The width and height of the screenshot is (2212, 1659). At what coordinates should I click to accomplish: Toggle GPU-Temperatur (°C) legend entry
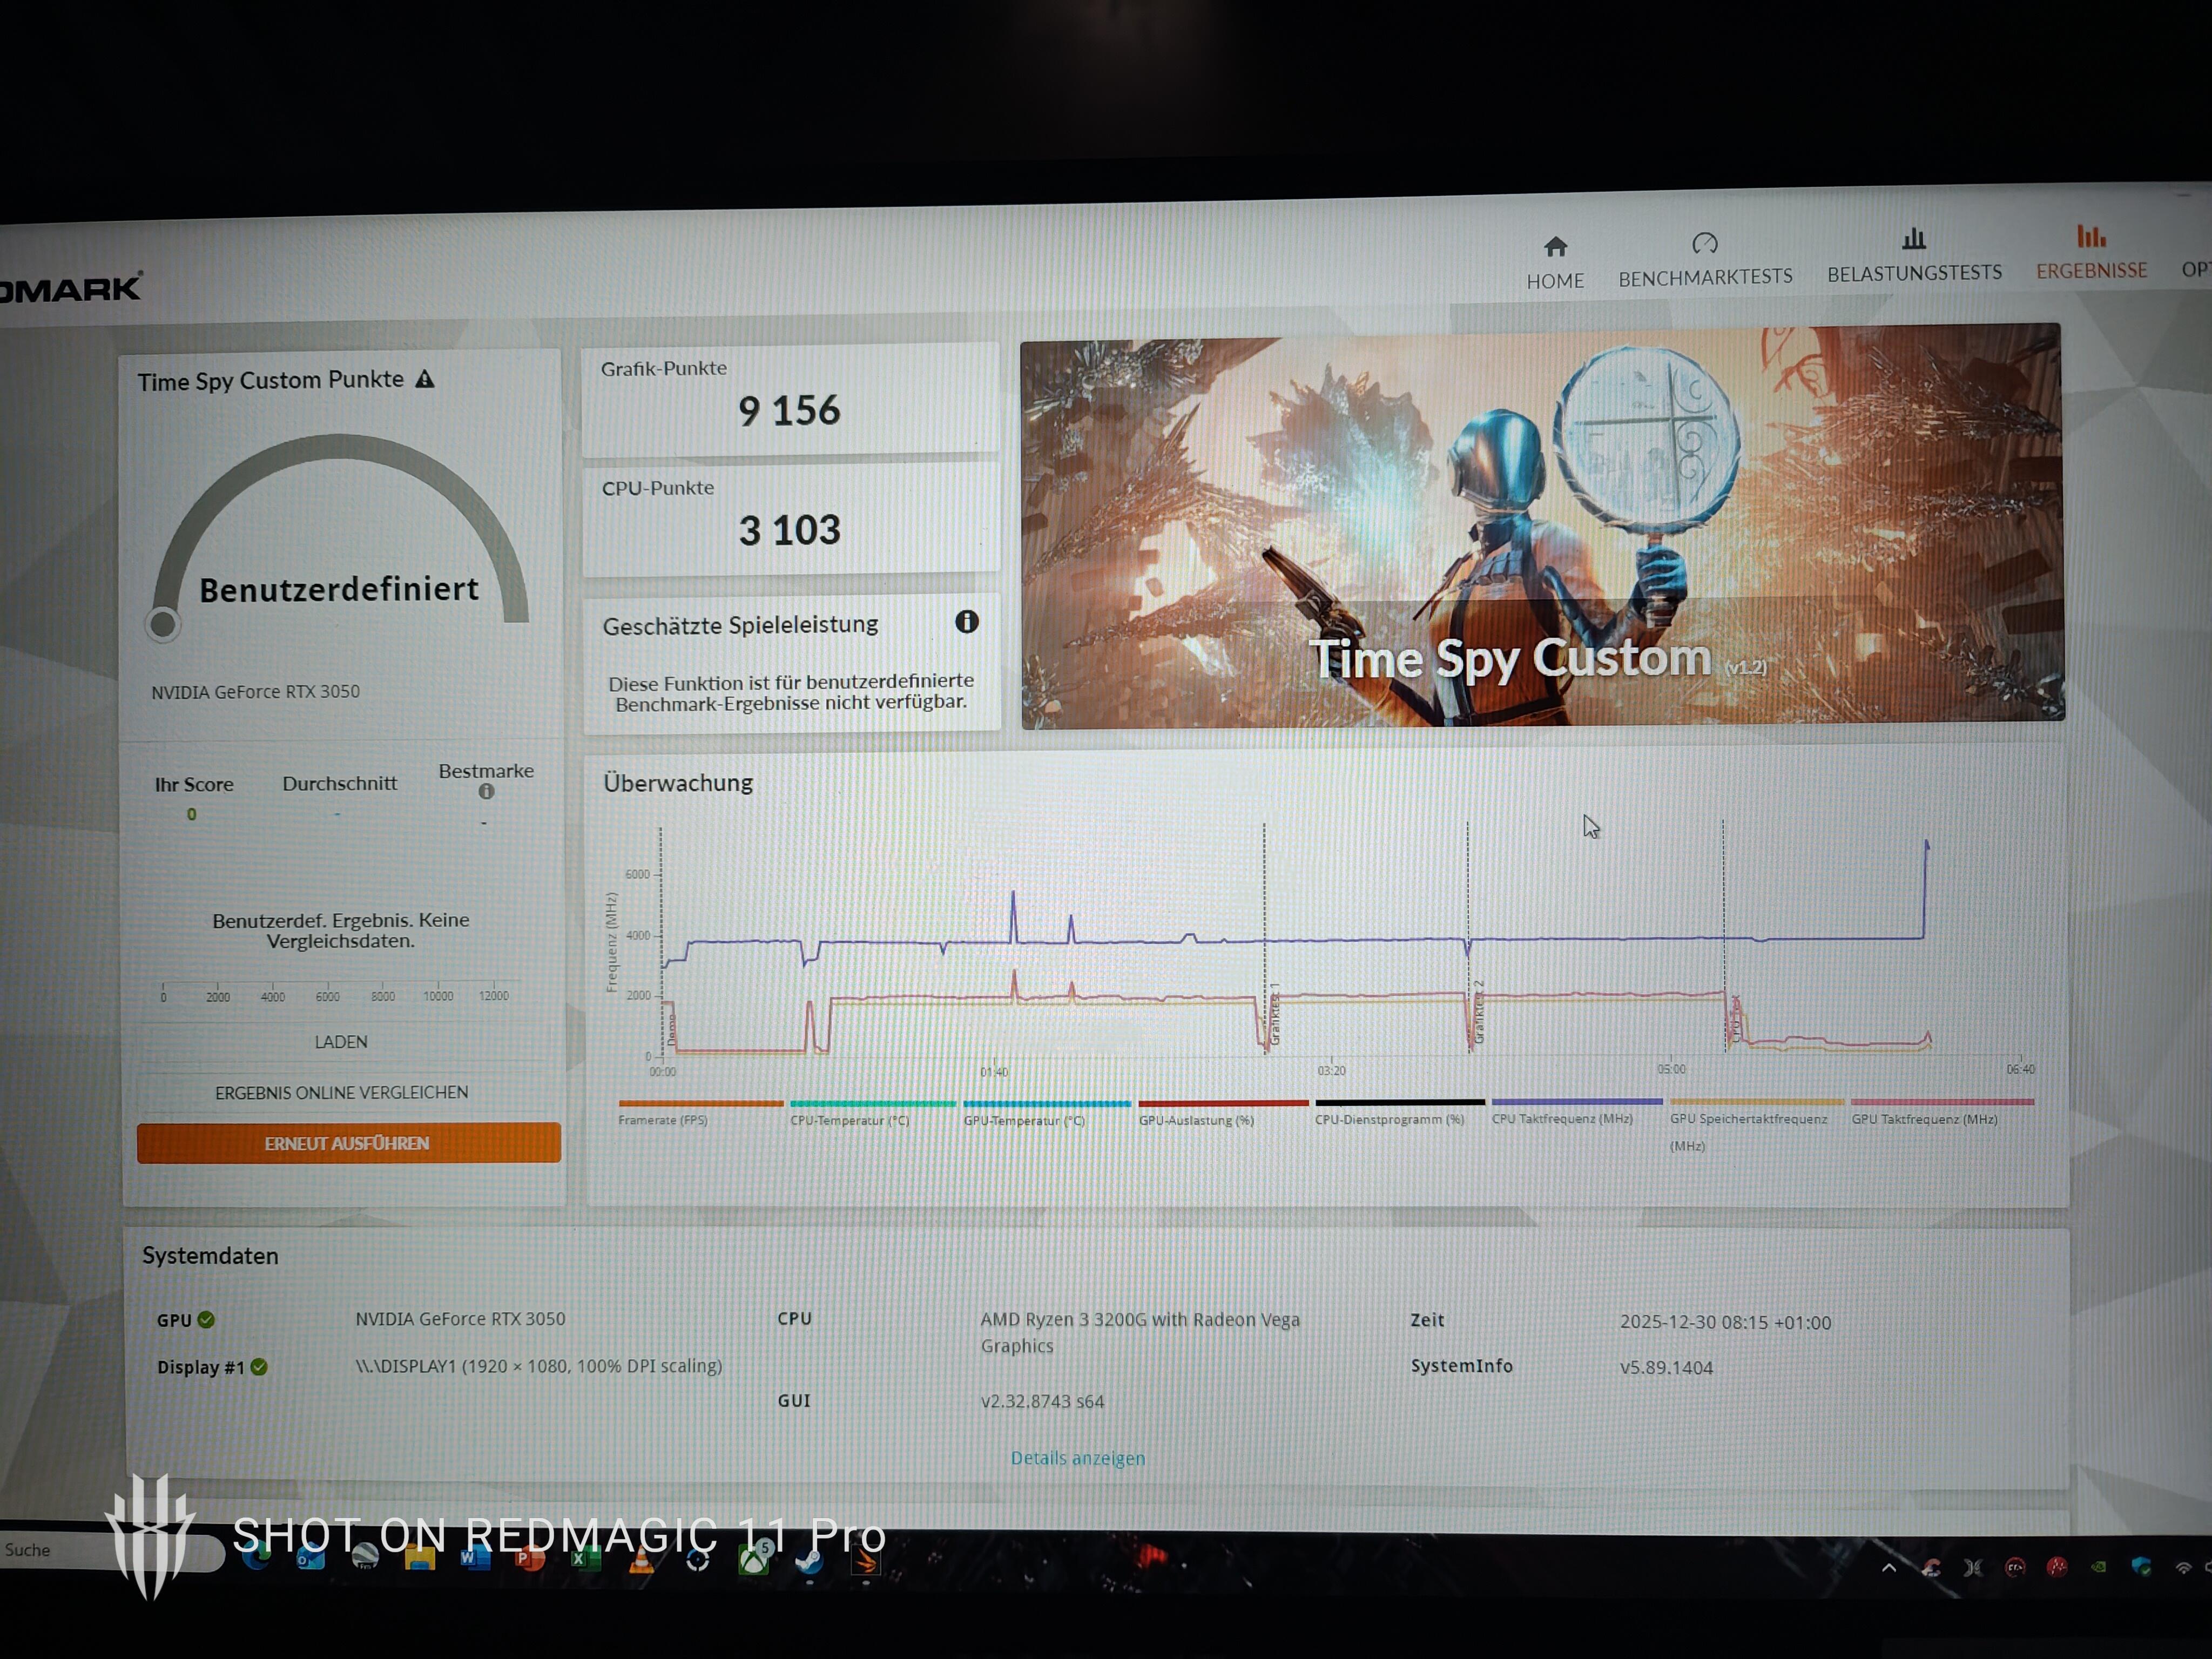[1024, 1120]
